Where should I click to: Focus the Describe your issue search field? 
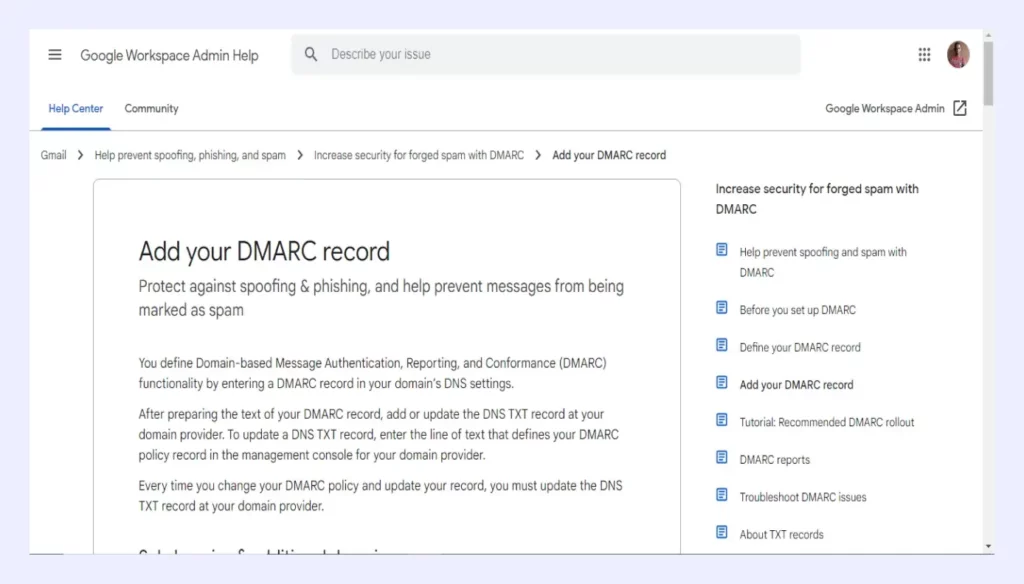(545, 54)
